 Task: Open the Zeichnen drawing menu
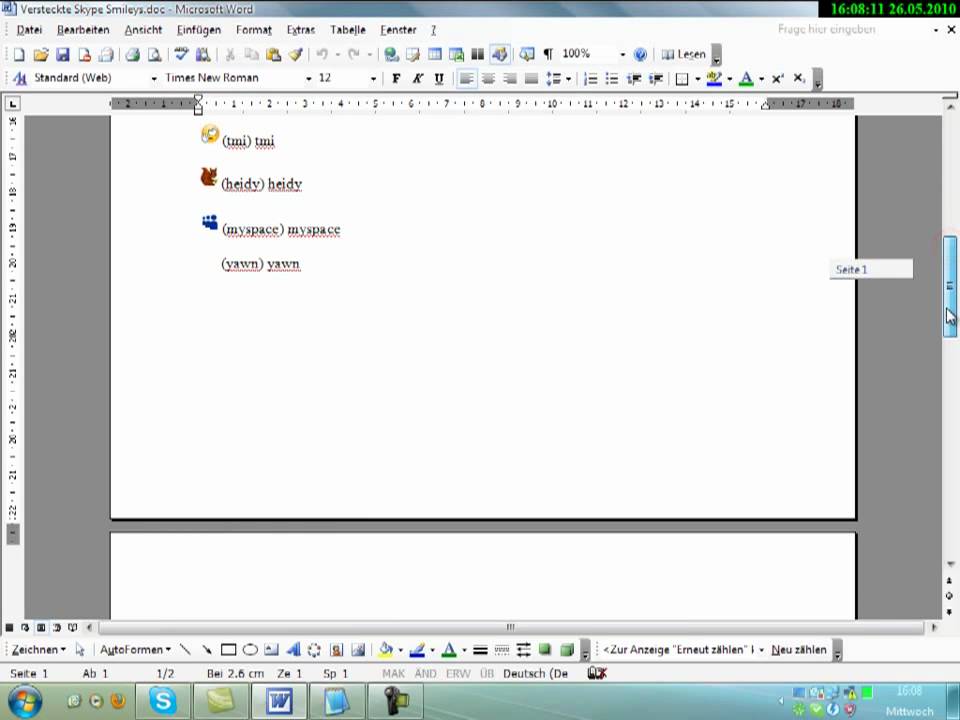click(39, 650)
